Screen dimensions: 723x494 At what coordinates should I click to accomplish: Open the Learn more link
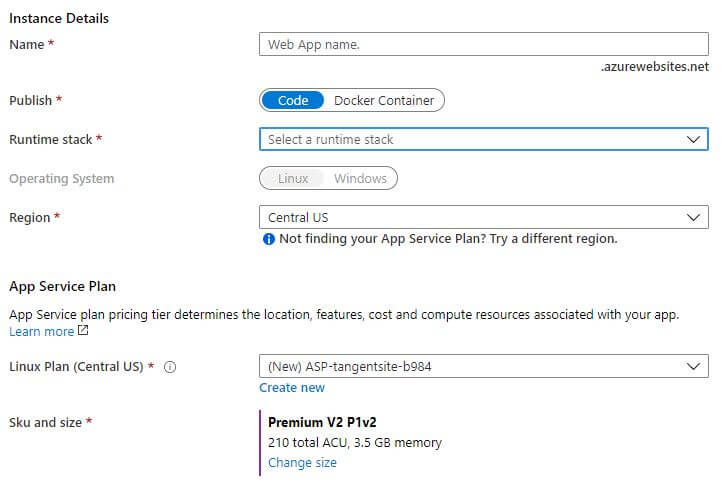pos(41,331)
